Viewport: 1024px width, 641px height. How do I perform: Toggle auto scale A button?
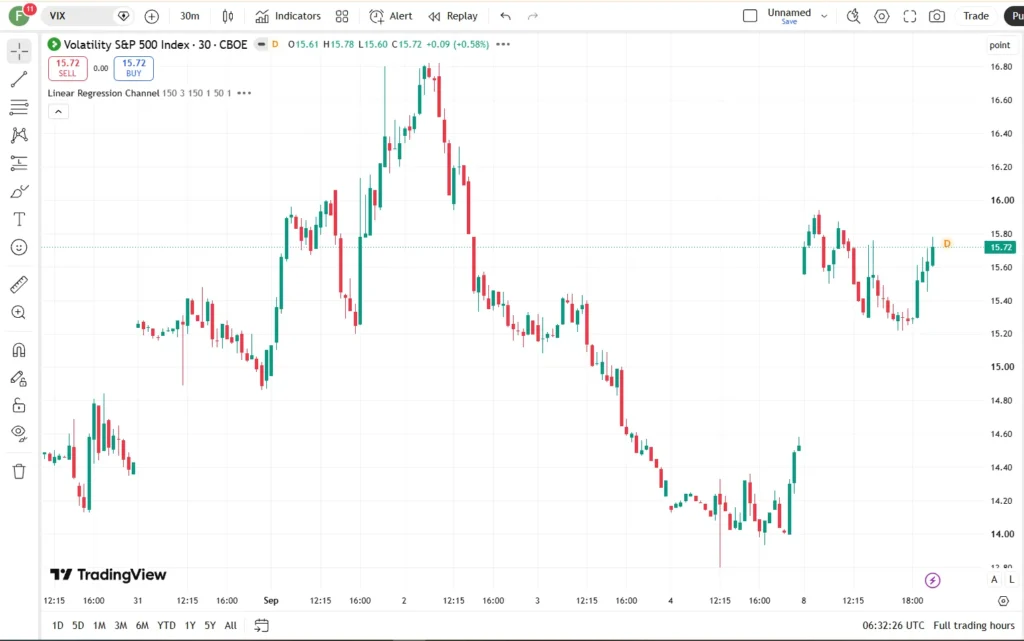coord(995,580)
